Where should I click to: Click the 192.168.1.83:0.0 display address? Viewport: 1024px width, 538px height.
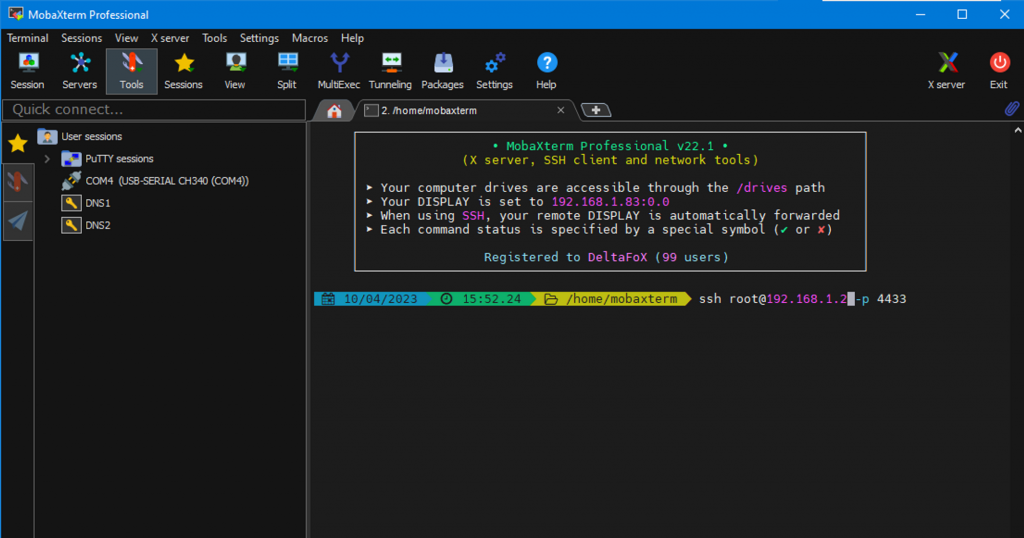point(610,202)
